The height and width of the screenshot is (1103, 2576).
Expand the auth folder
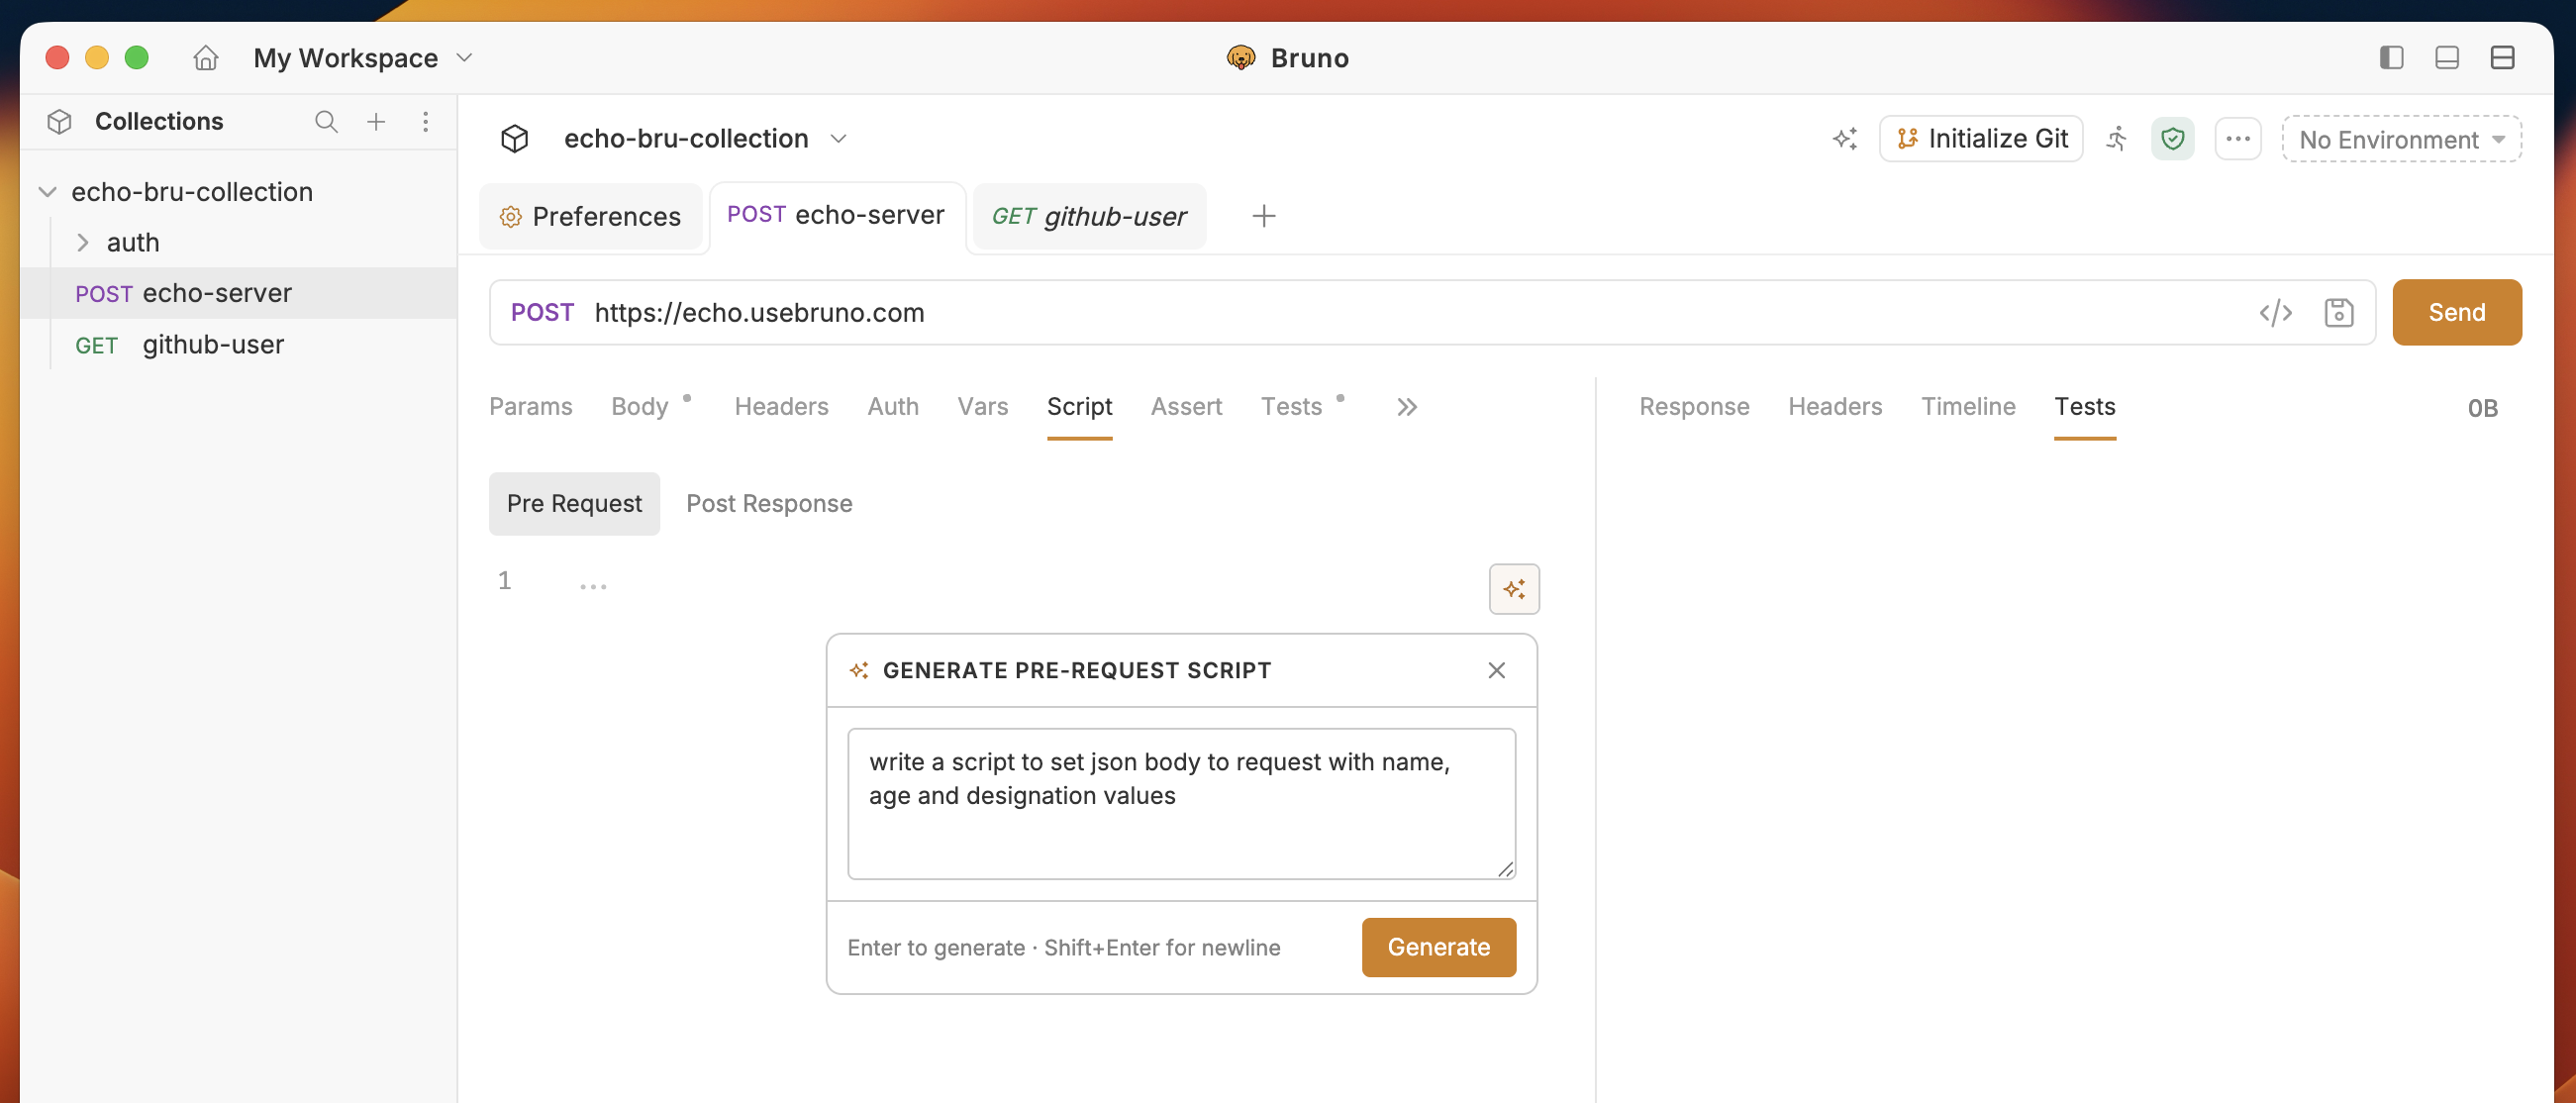point(83,242)
